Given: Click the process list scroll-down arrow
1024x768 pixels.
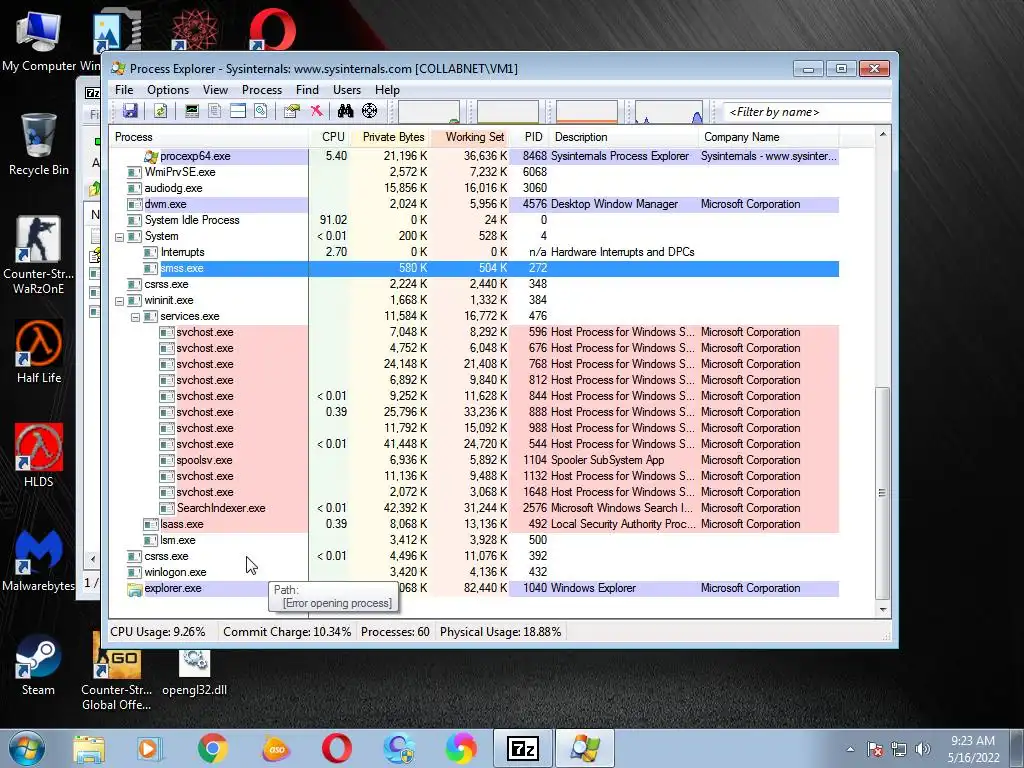Looking at the screenshot, I should point(883,609).
